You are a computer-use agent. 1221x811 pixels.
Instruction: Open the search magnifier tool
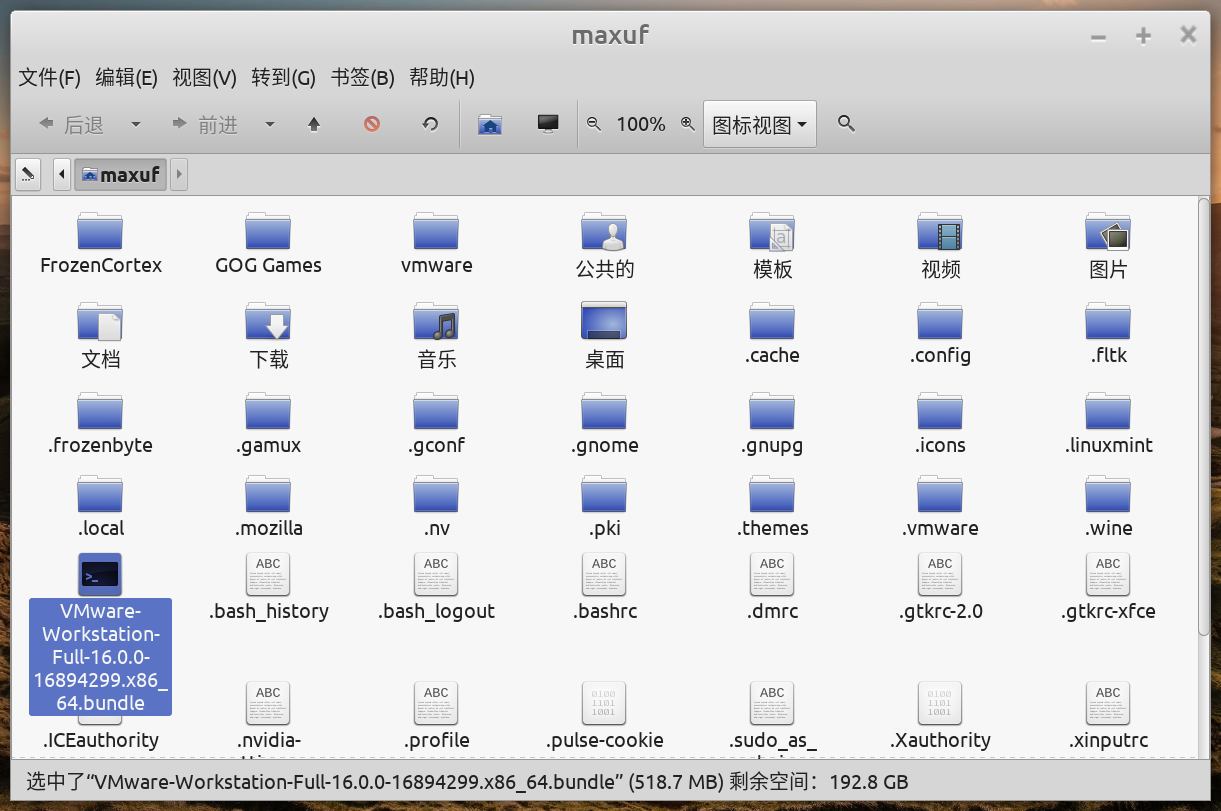click(x=846, y=123)
